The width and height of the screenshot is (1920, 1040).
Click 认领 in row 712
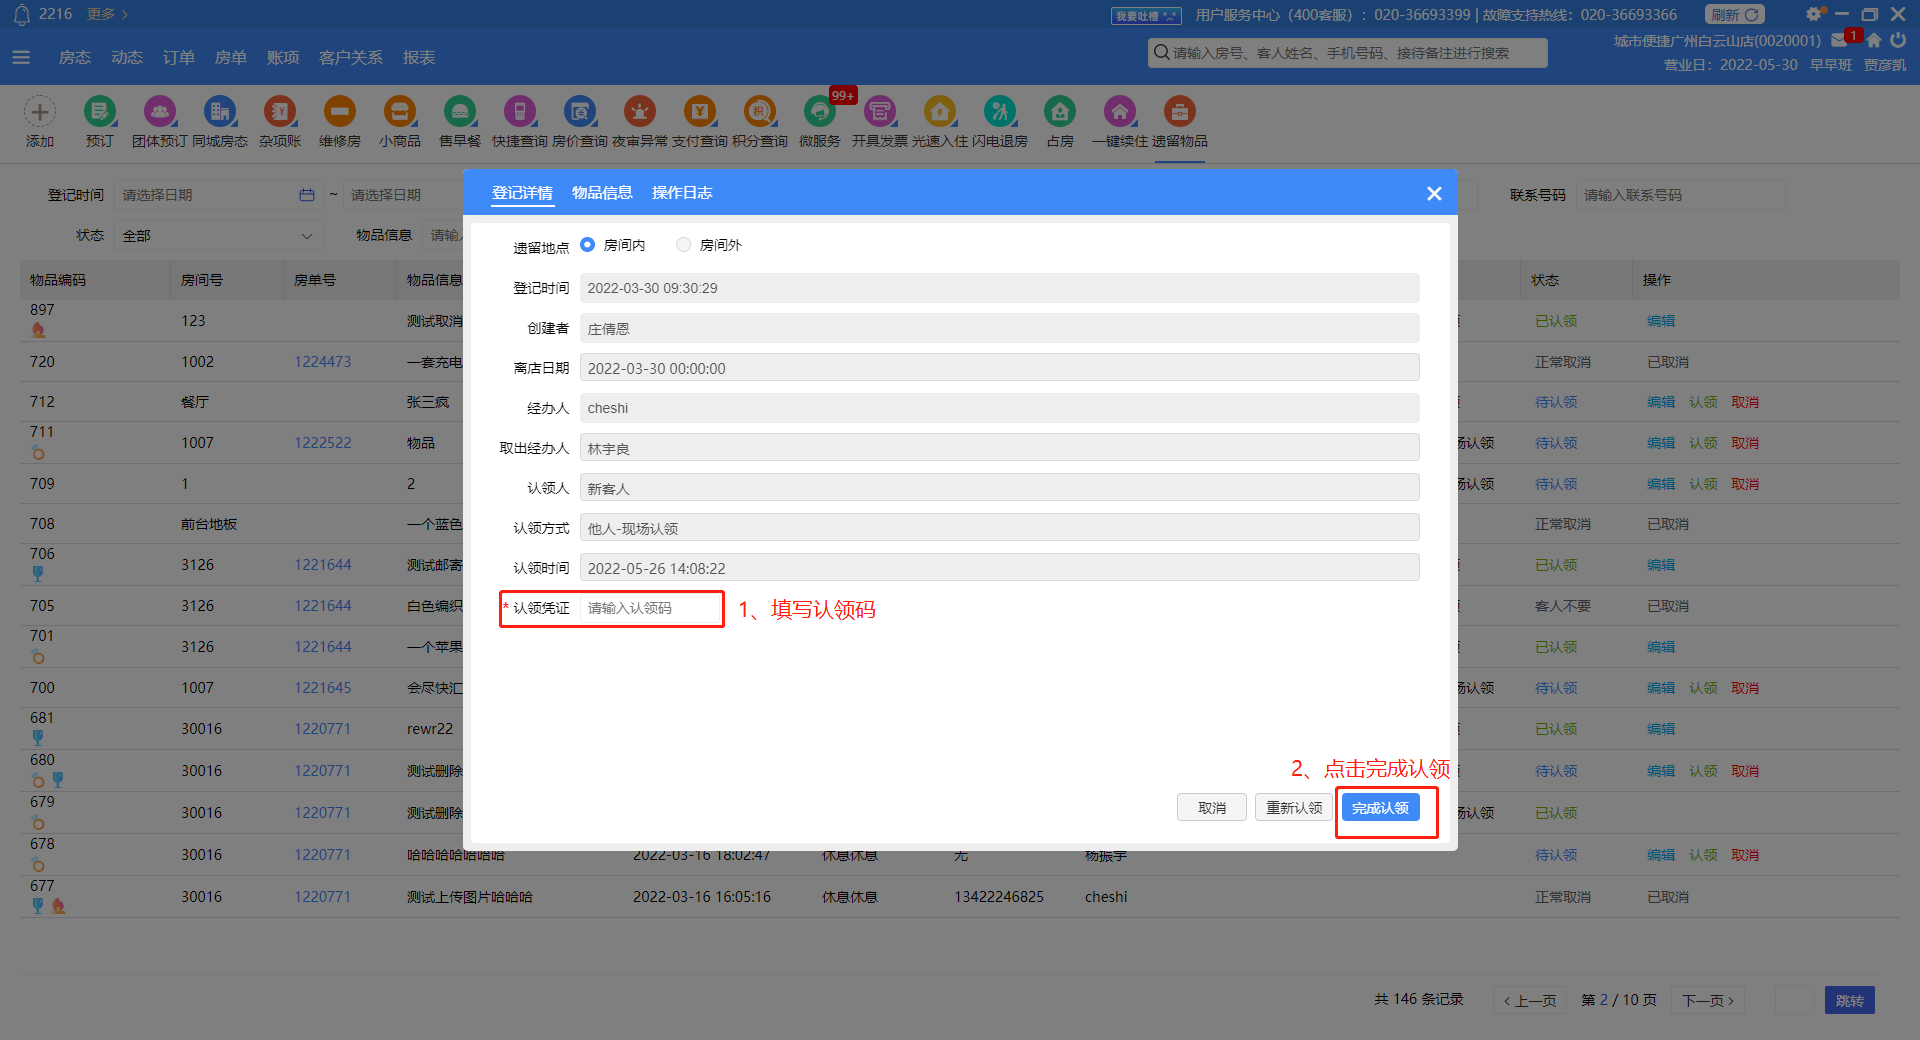(x=1703, y=402)
